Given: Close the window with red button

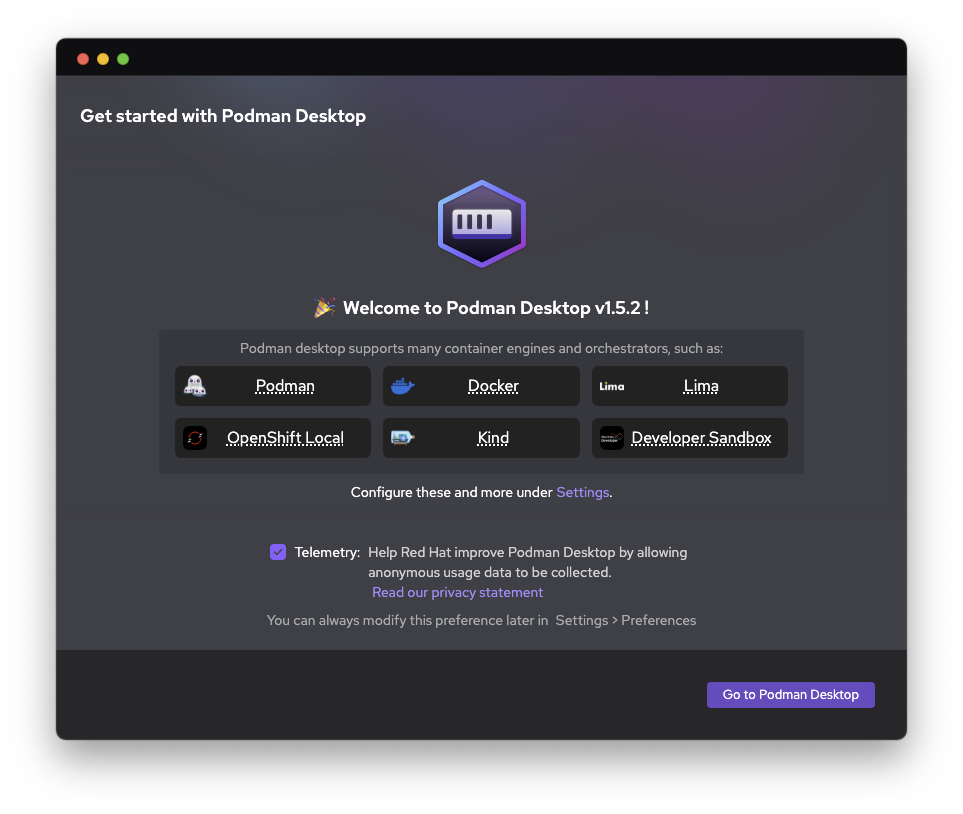Looking at the screenshot, I should pos(83,59).
